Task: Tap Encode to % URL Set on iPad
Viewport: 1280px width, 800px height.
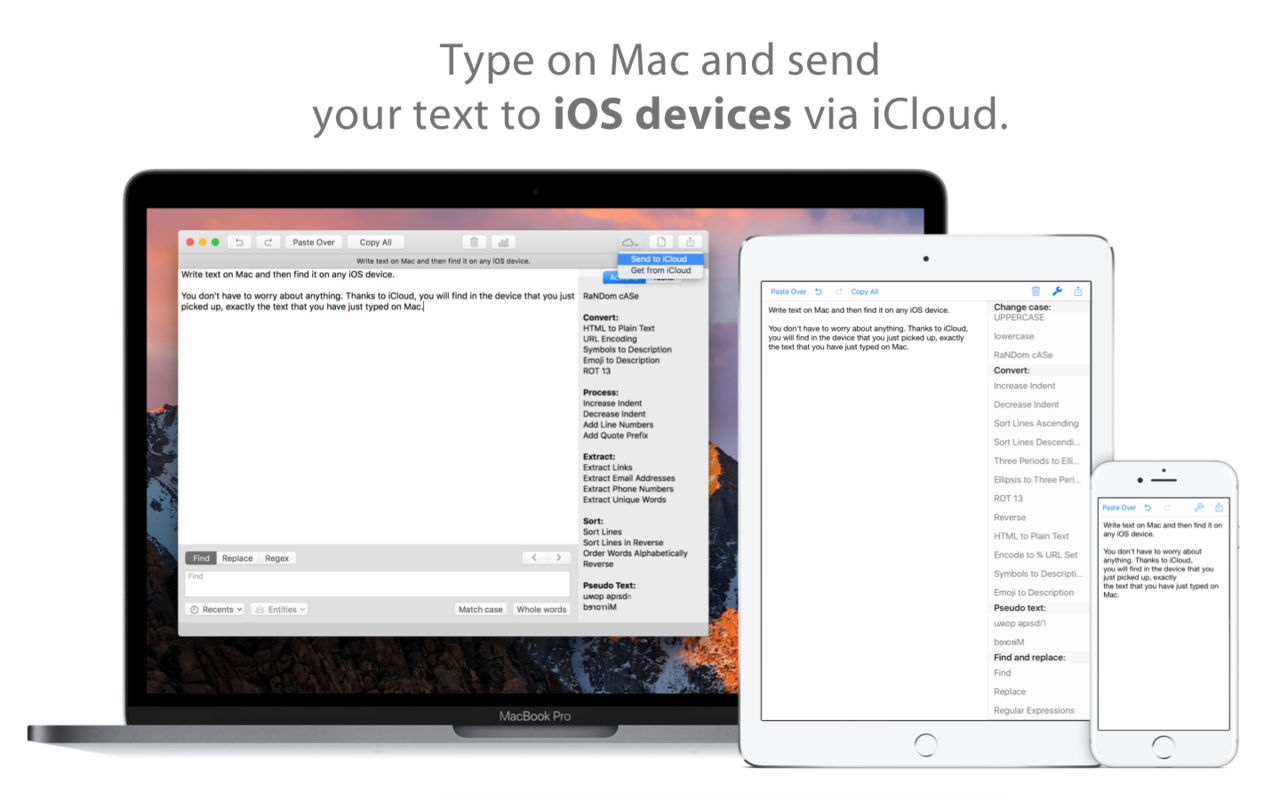Action: 1036,555
